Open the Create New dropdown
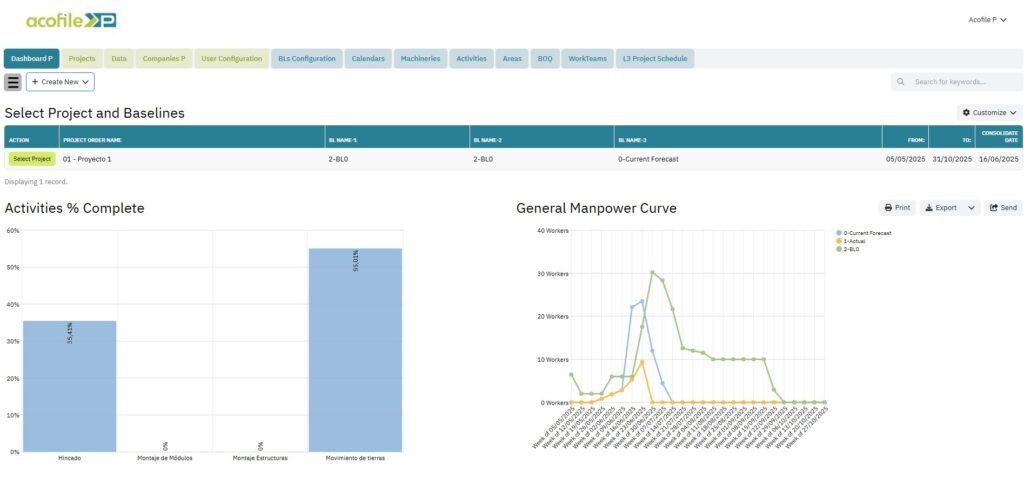1024x479 pixels. coord(60,82)
